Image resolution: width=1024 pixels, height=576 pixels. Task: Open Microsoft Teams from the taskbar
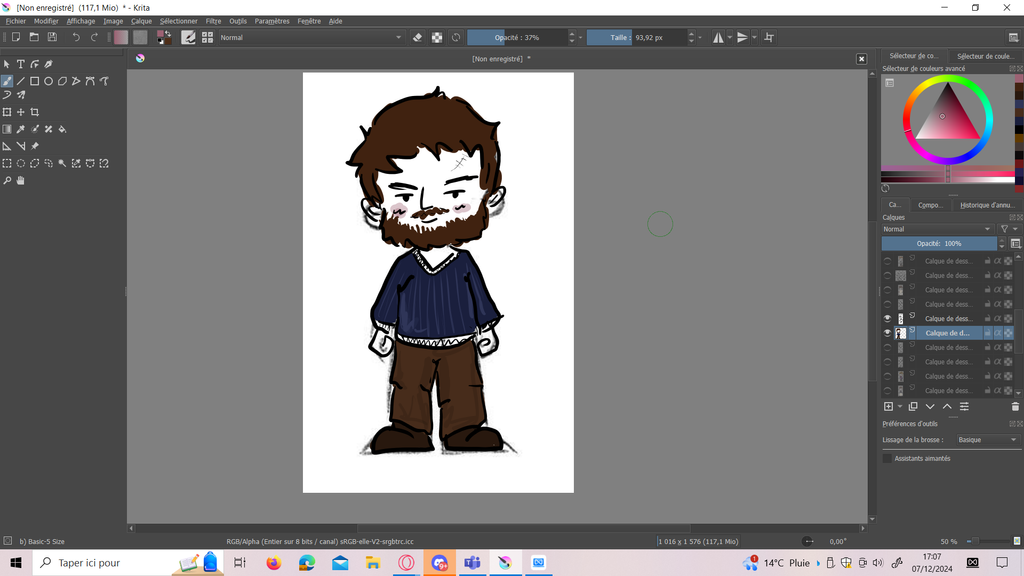pos(472,563)
